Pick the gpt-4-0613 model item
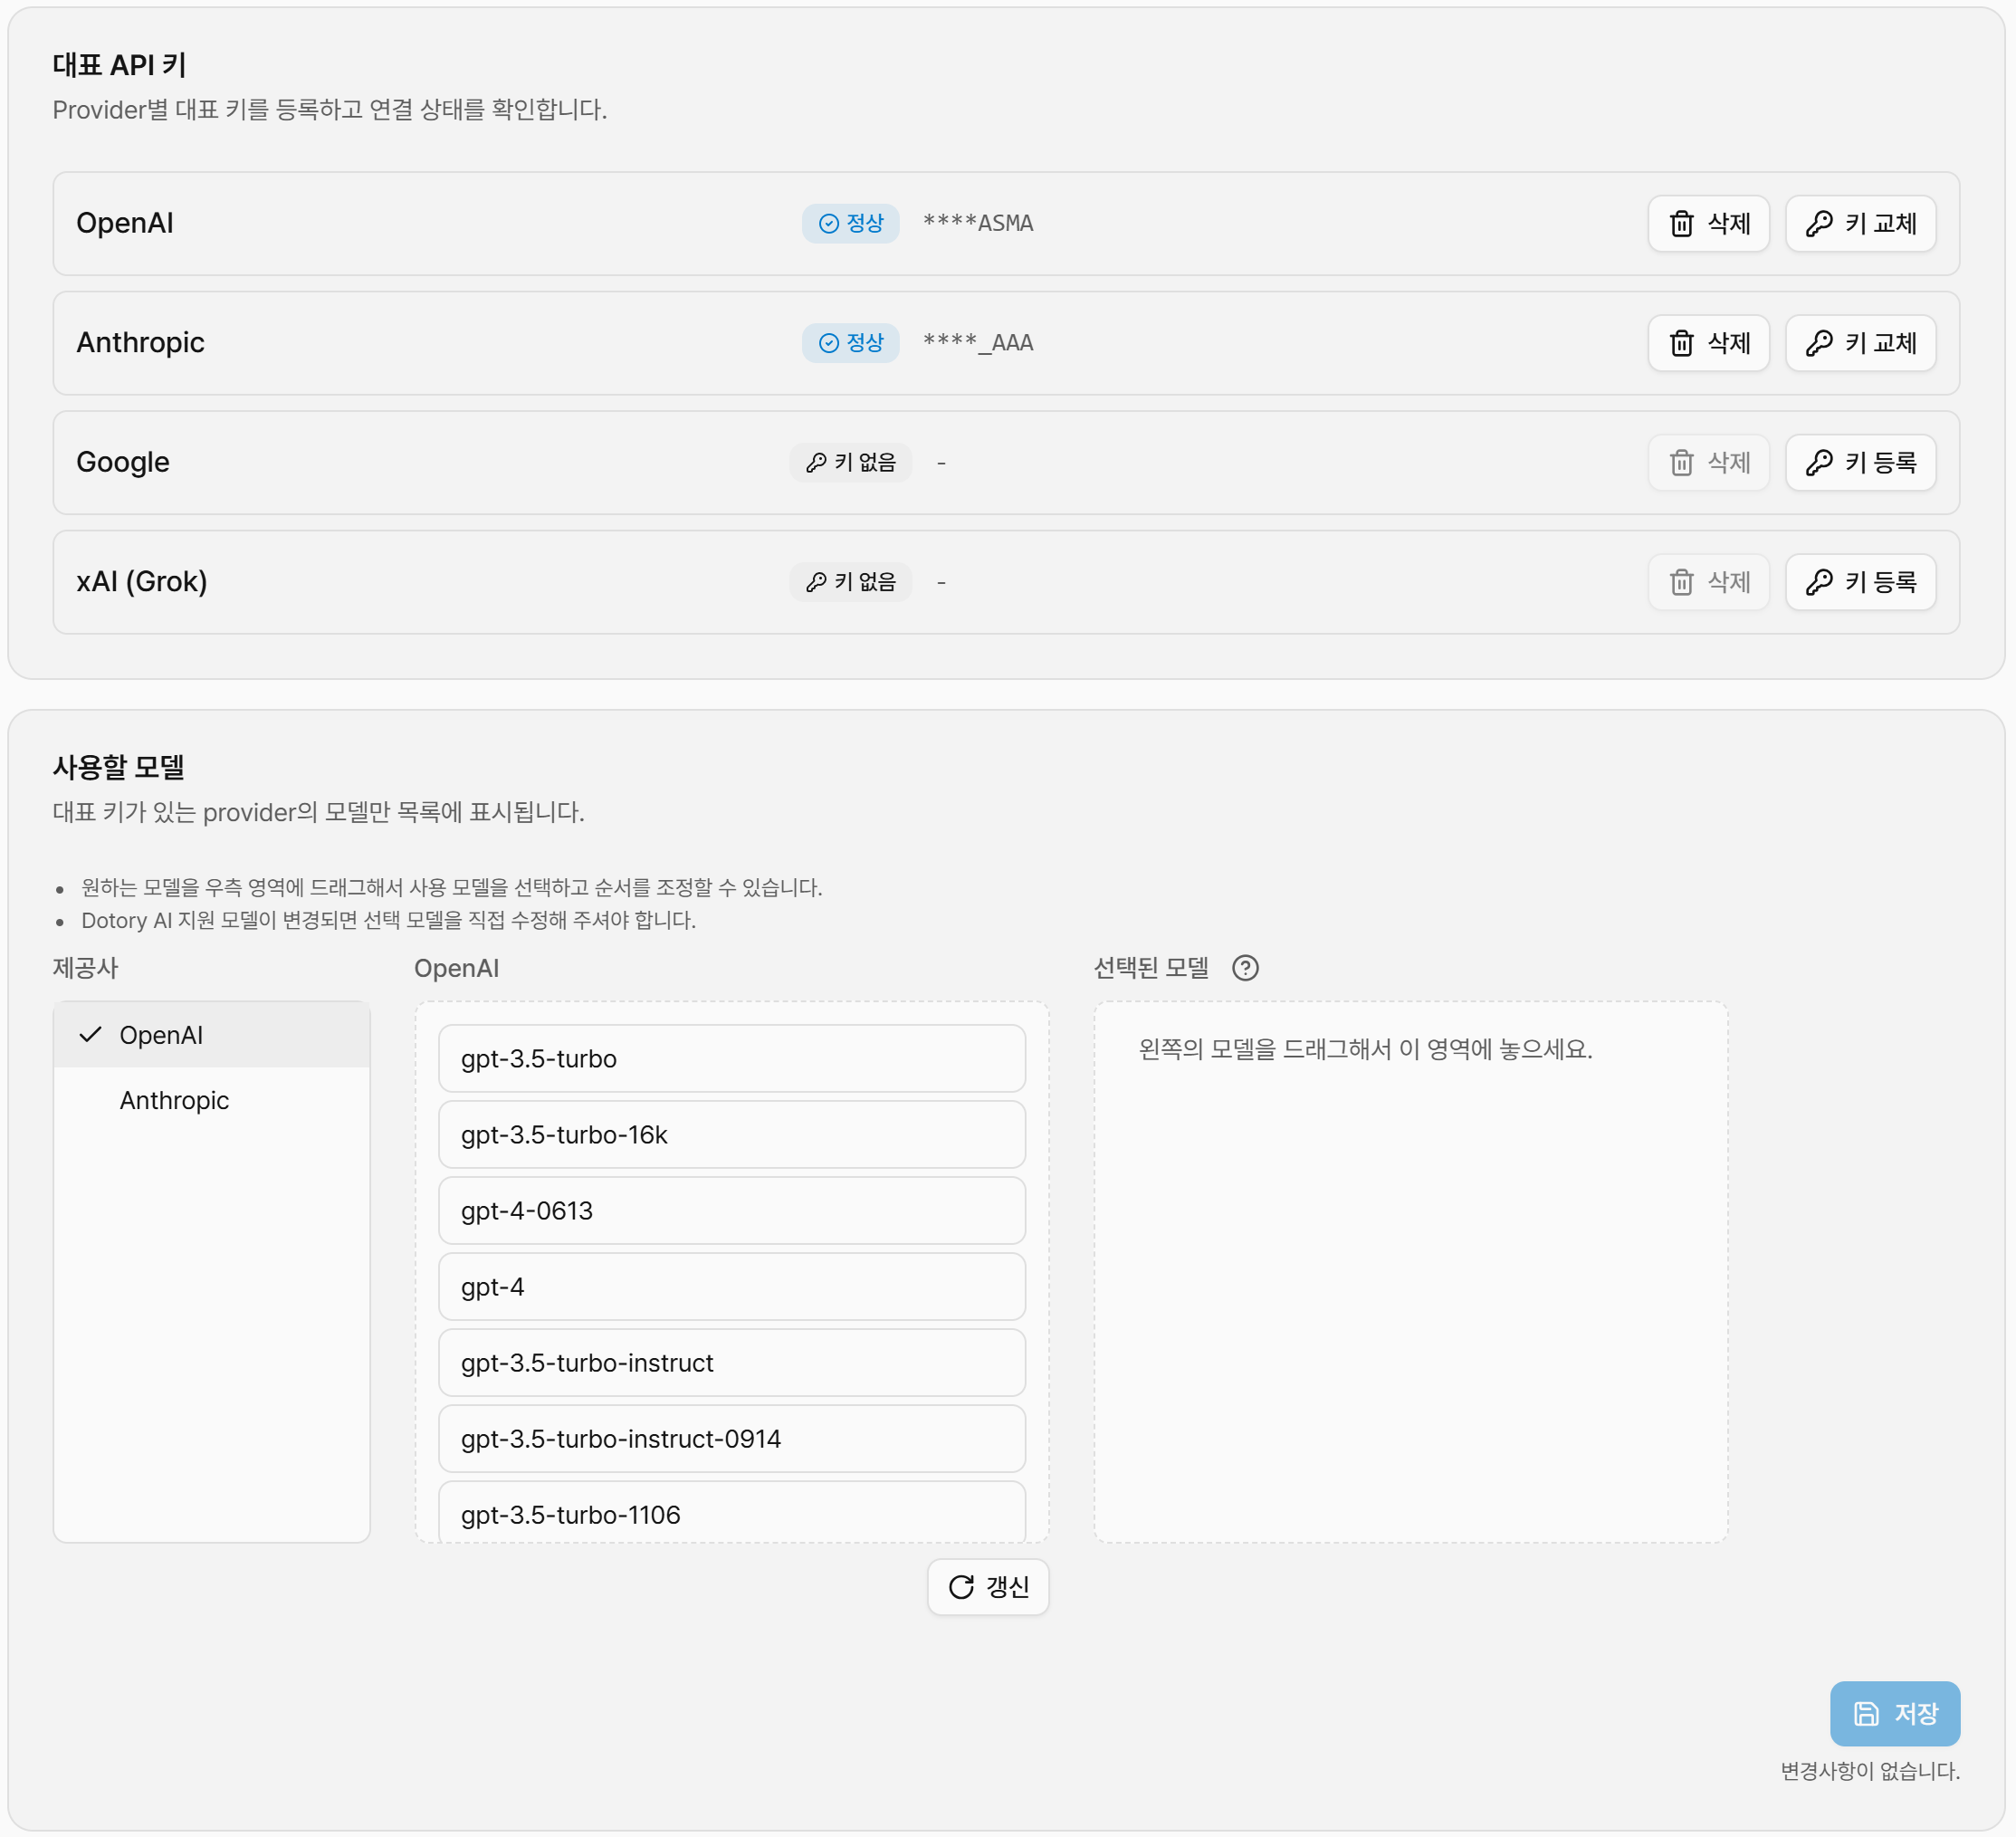2016x1837 pixels. pyautogui.click(x=731, y=1210)
